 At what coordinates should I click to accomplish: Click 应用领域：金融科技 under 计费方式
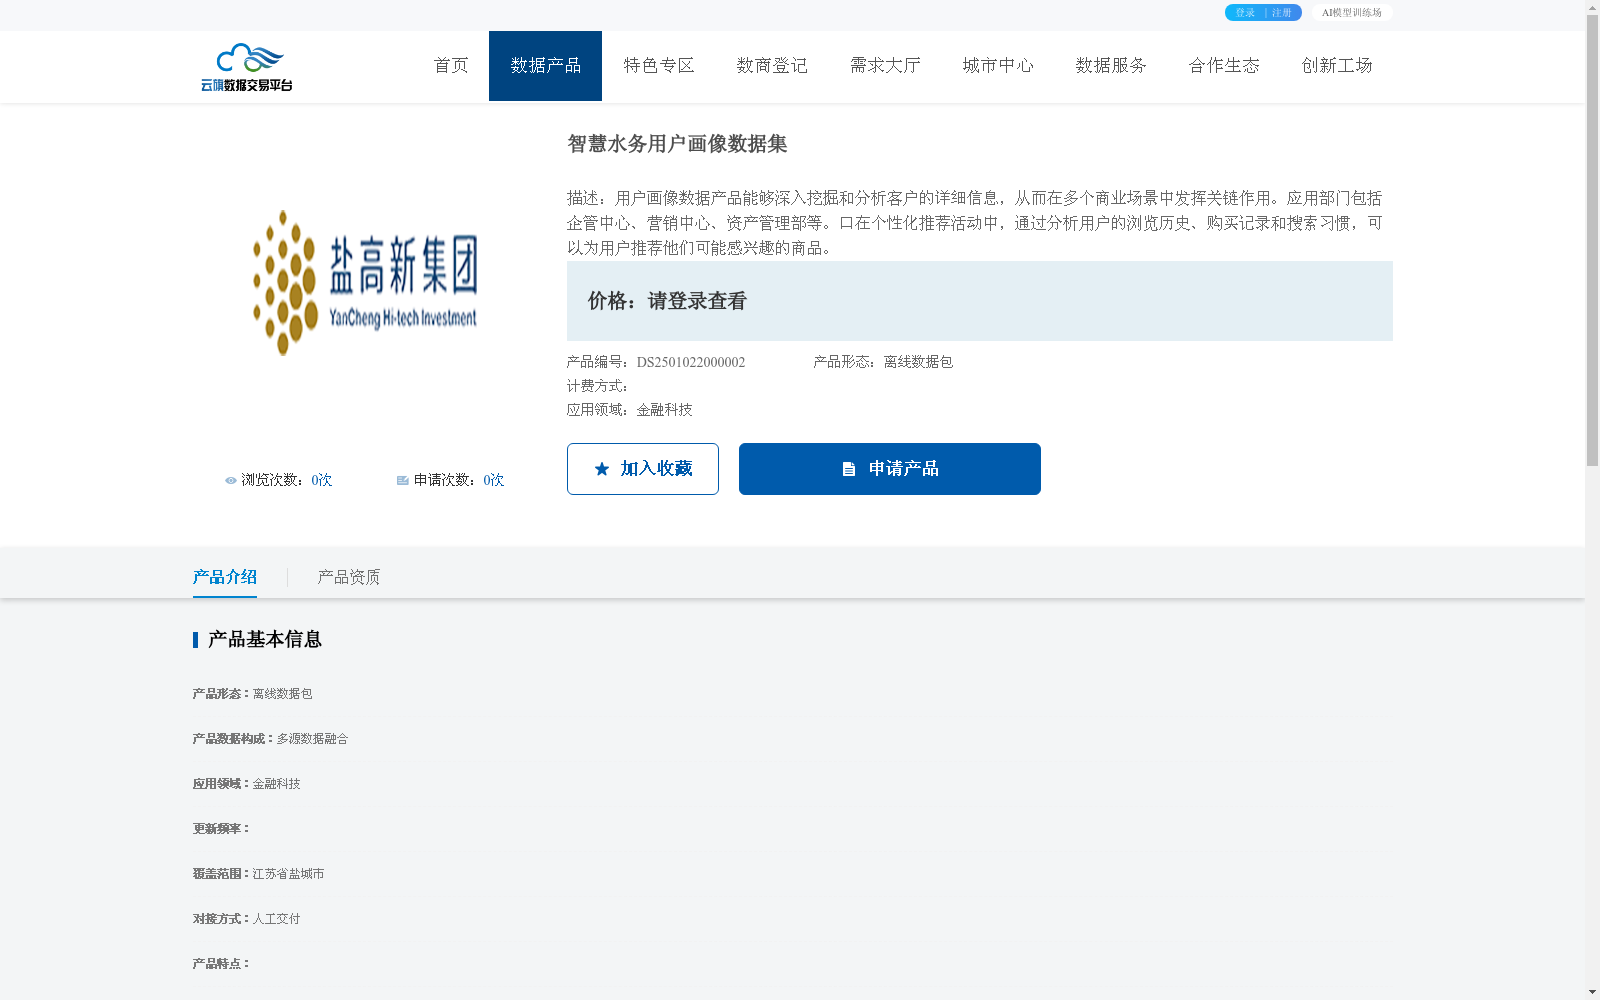pyautogui.click(x=630, y=410)
